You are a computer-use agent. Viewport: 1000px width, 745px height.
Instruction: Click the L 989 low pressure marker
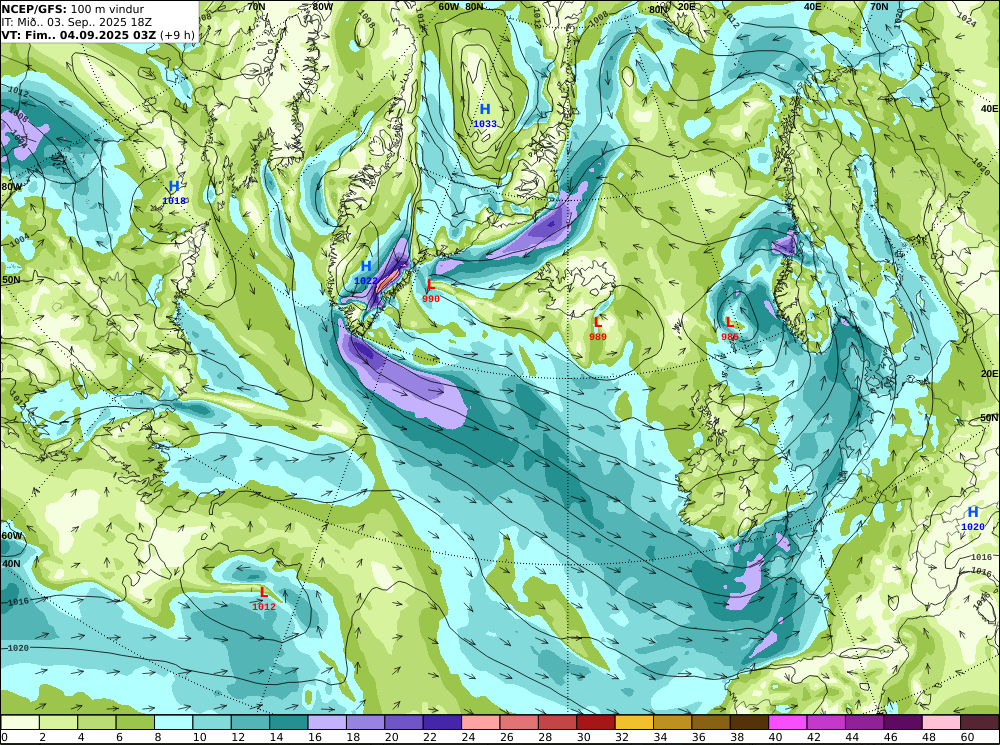(598, 329)
